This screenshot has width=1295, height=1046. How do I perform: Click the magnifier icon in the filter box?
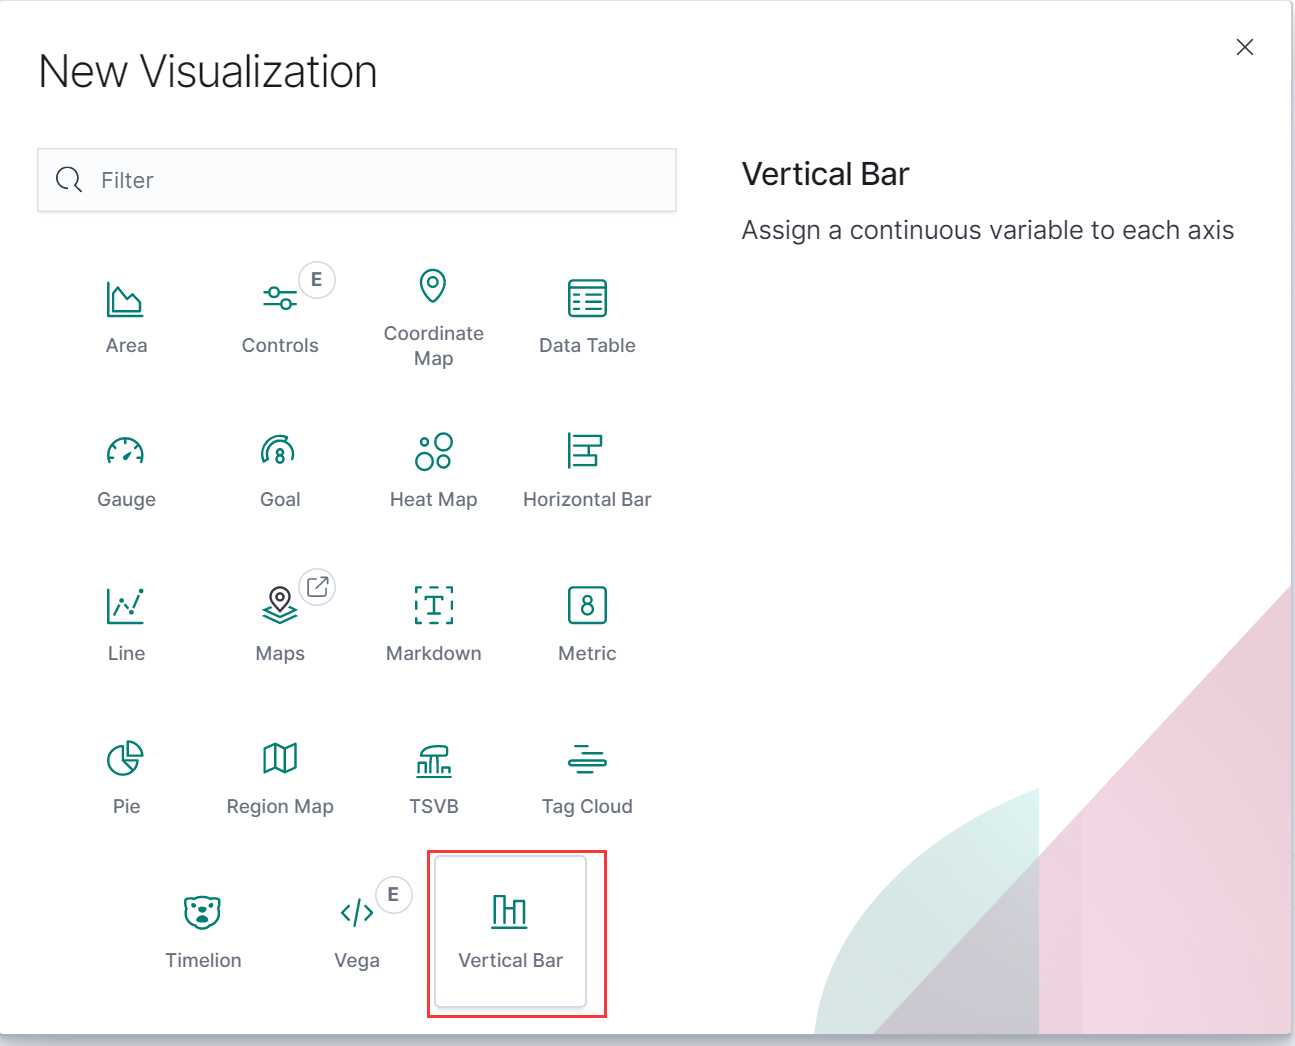point(69,180)
